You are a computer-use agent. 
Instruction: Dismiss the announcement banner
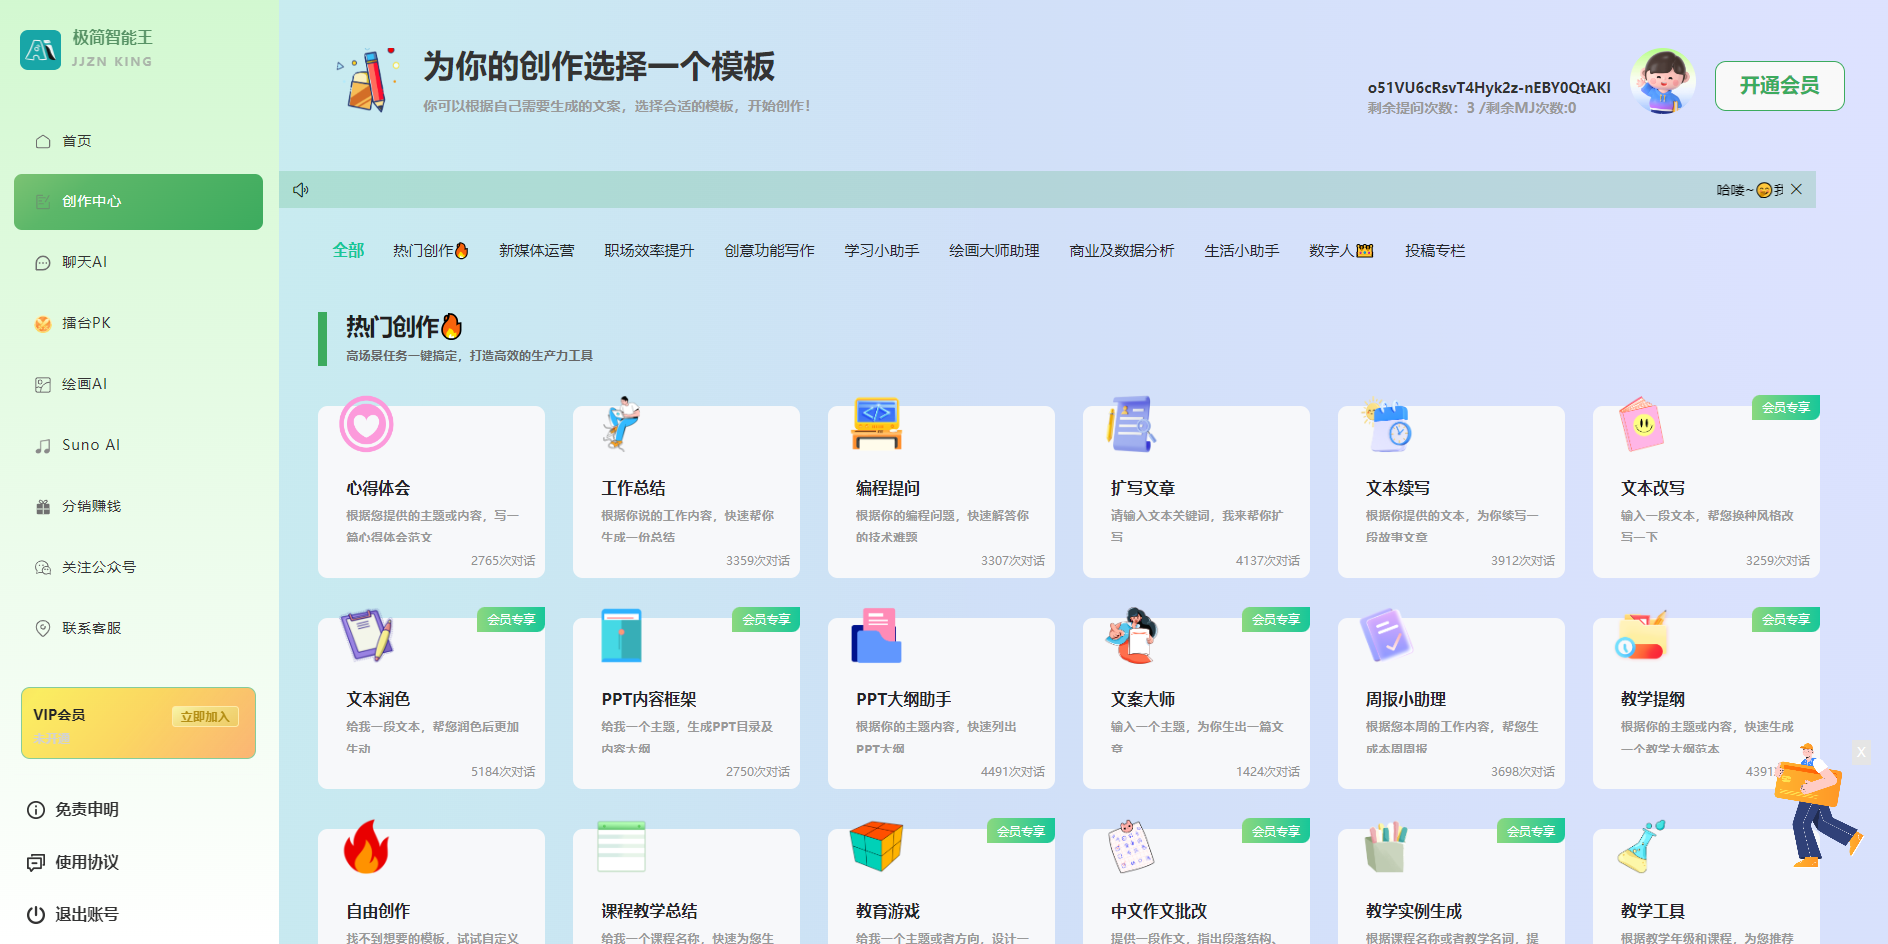(1796, 189)
